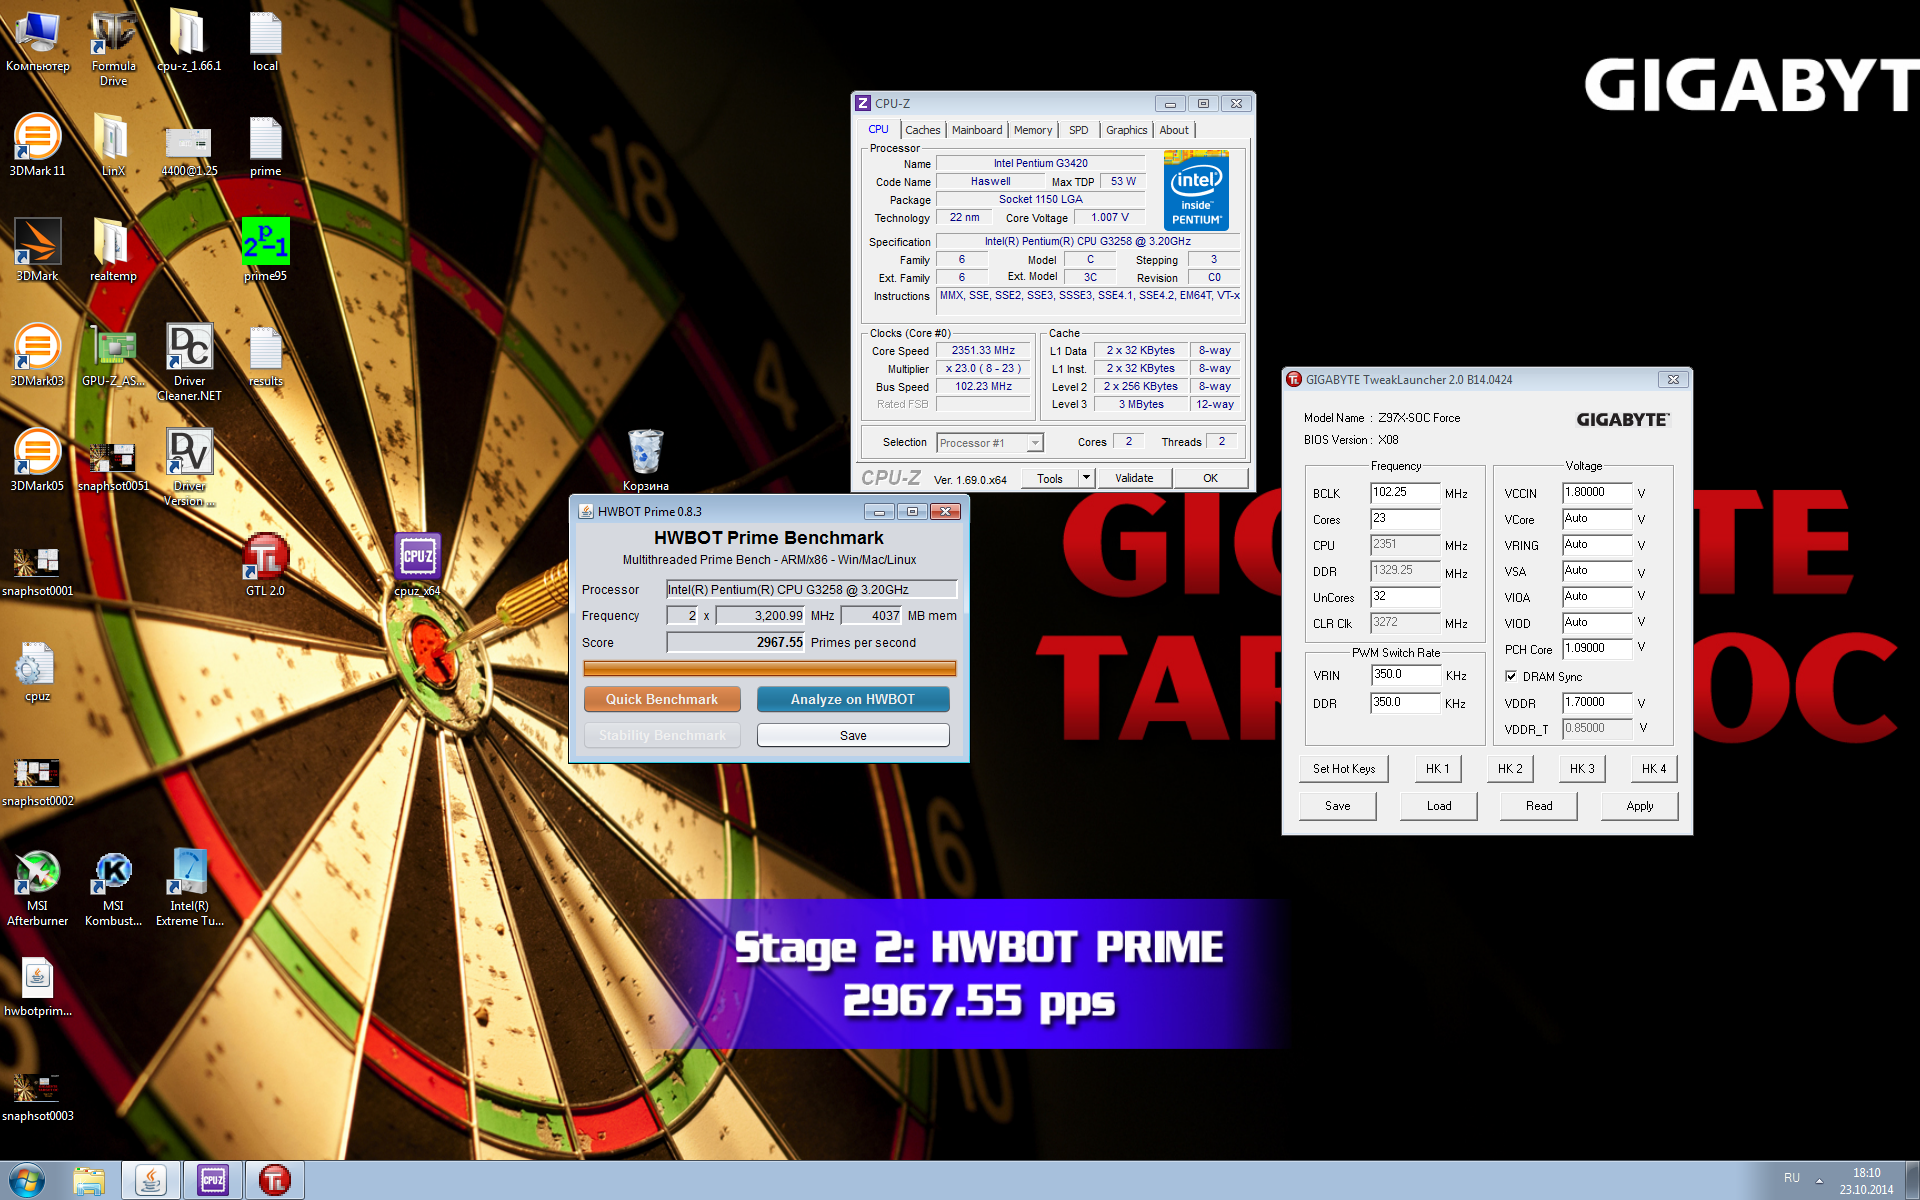
Task: Open the prime text file
Action: coord(265,146)
